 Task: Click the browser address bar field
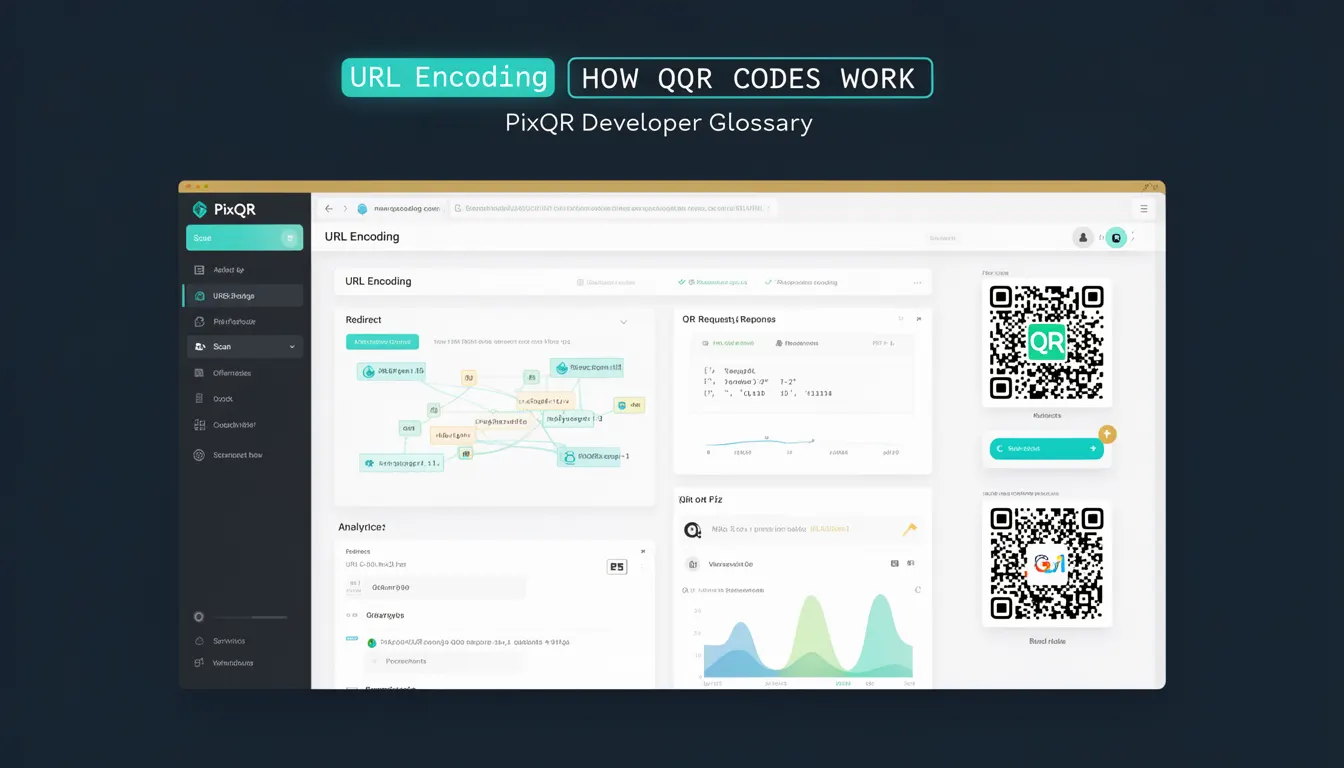(611, 208)
